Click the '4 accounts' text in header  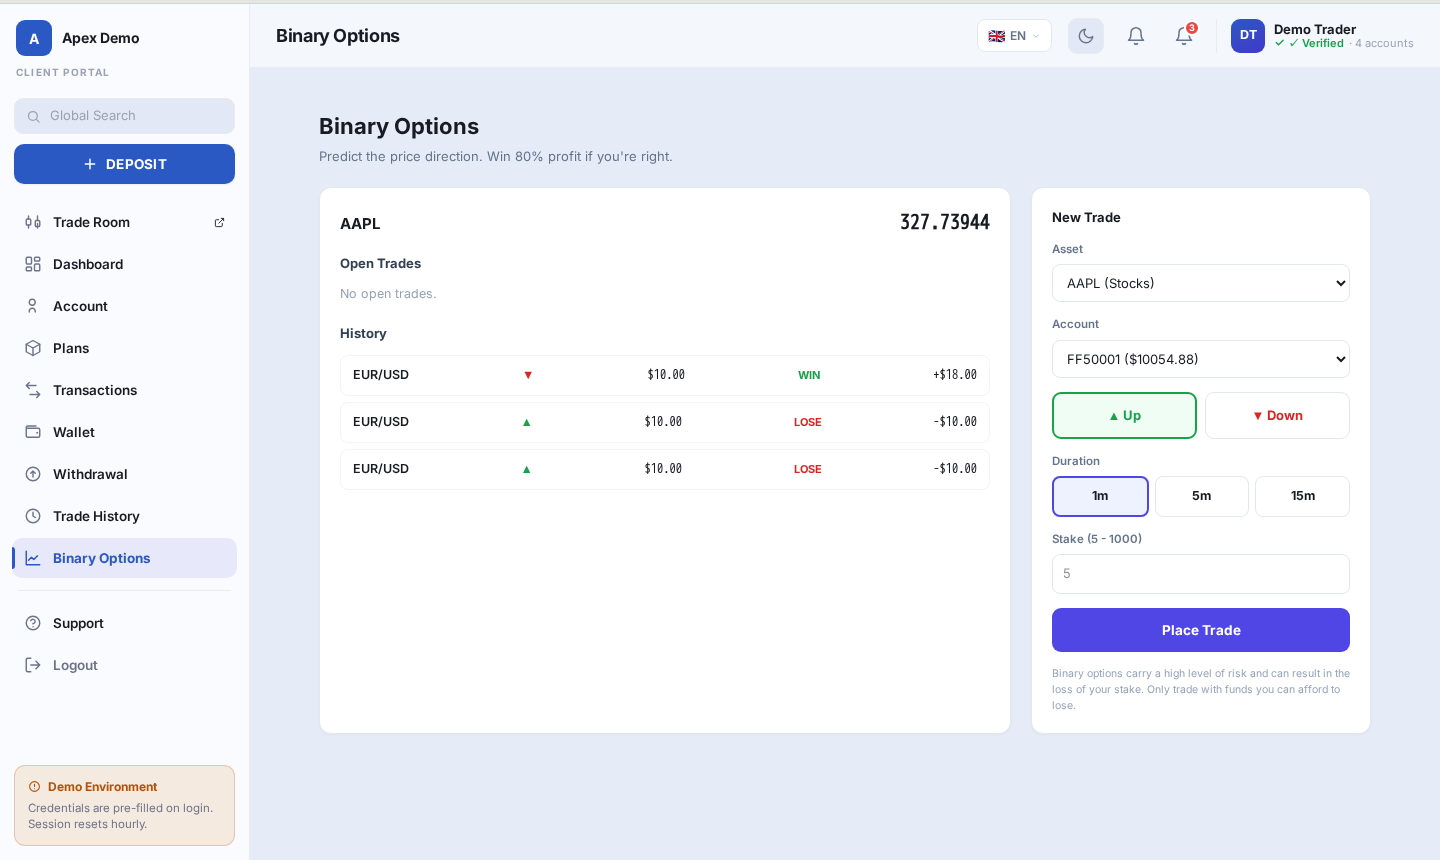tap(1384, 43)
